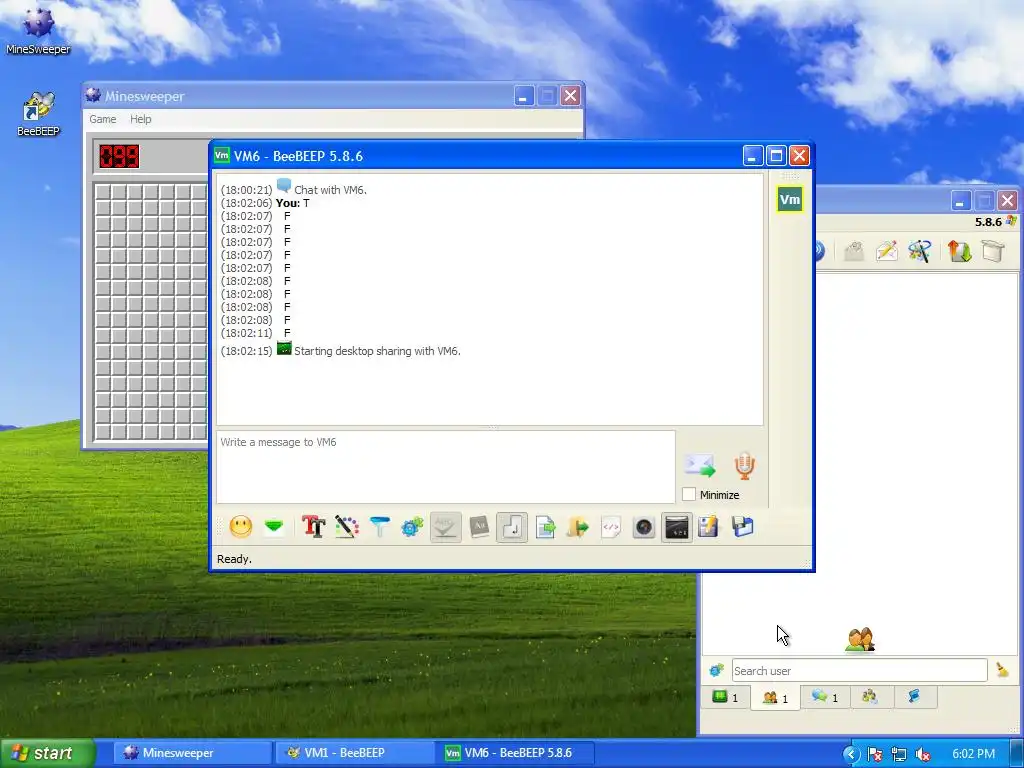Click the dark desktop sharing screen button

(677, 526)
